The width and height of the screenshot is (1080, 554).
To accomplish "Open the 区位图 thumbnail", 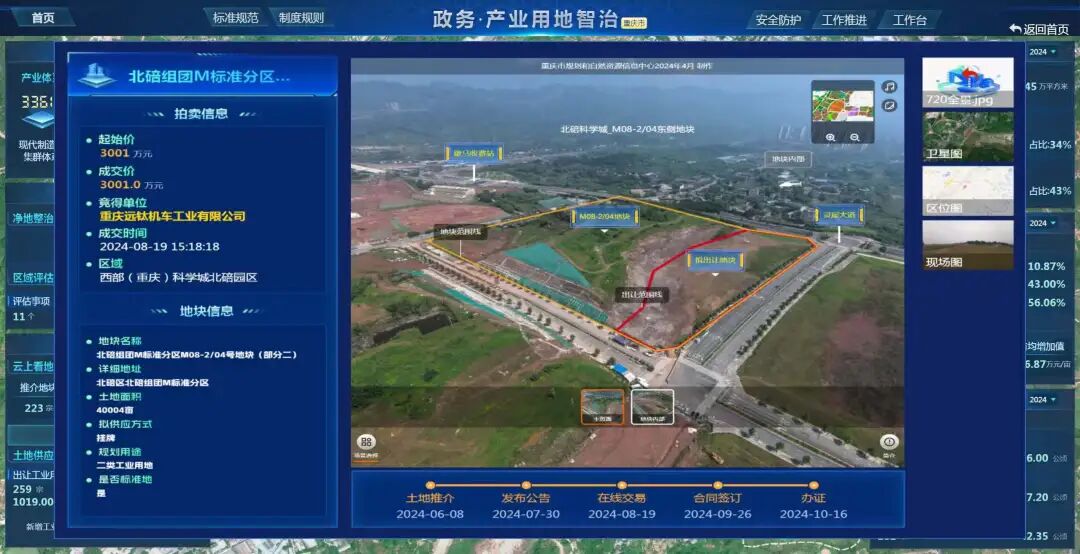I will (x=968, y=191).
